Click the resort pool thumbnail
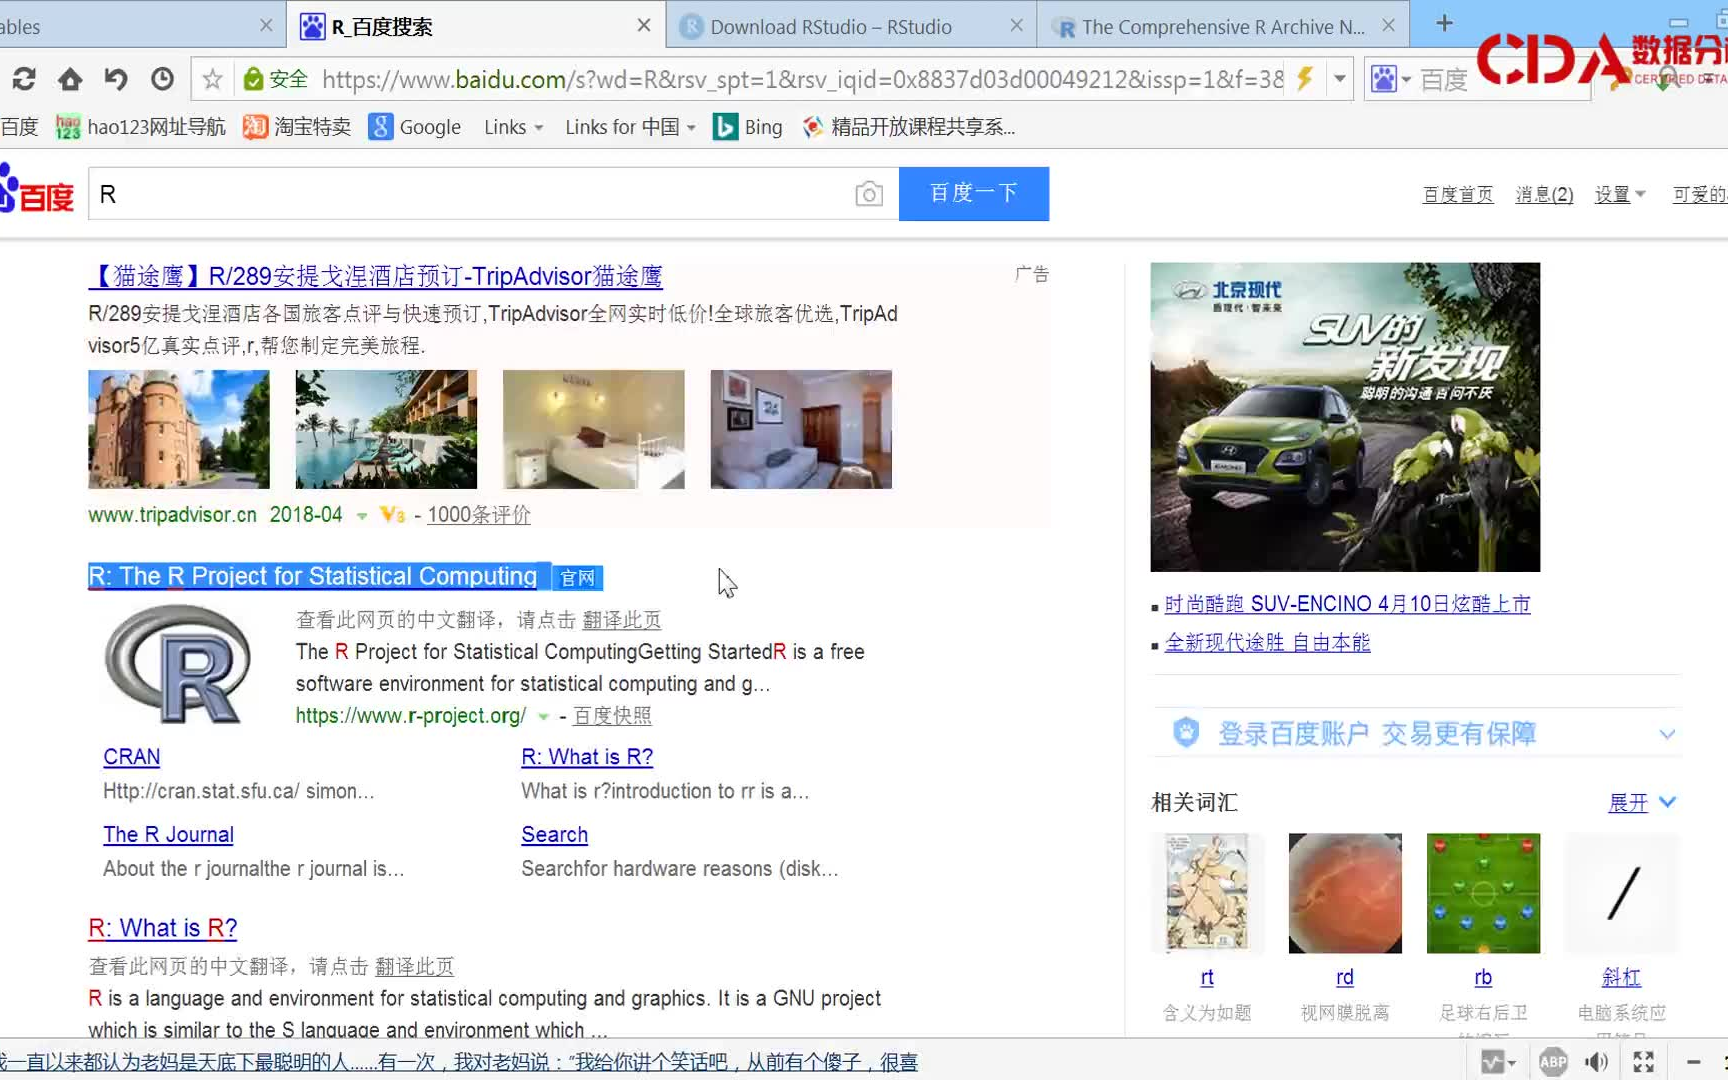 [x=386, y=429]
